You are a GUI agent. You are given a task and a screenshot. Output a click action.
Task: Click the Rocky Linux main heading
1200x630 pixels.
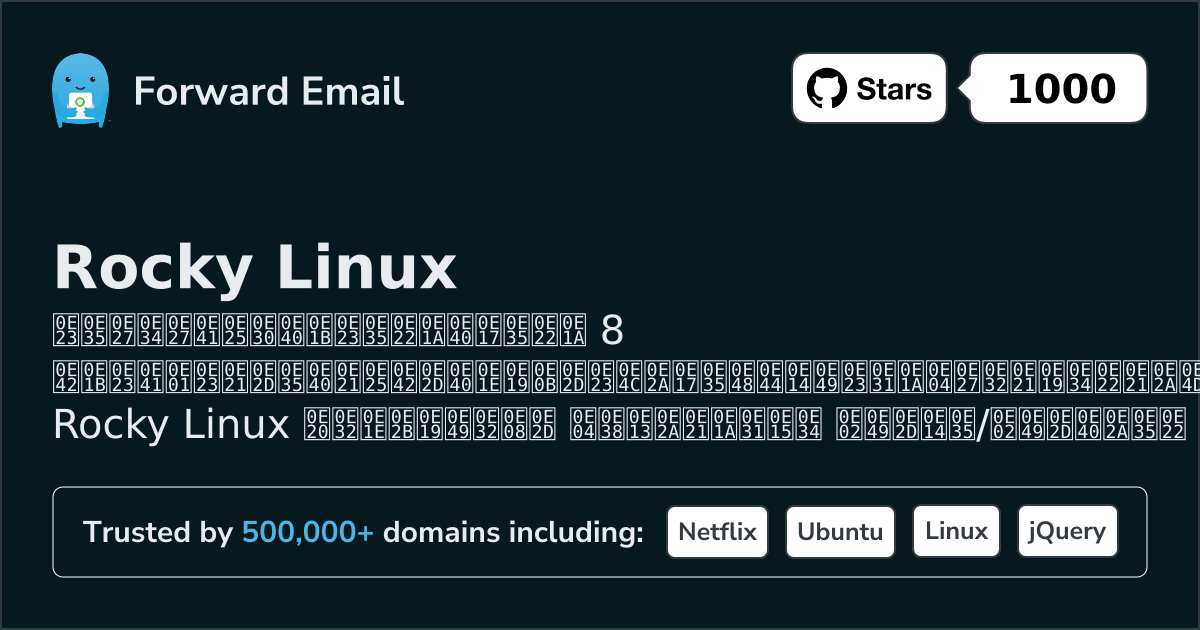click(x=255, y=268)
